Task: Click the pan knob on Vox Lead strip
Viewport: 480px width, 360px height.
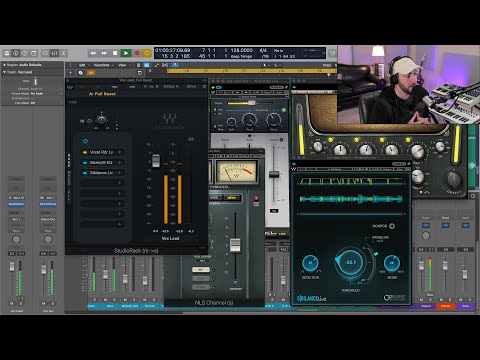Action: click(16, 239)
